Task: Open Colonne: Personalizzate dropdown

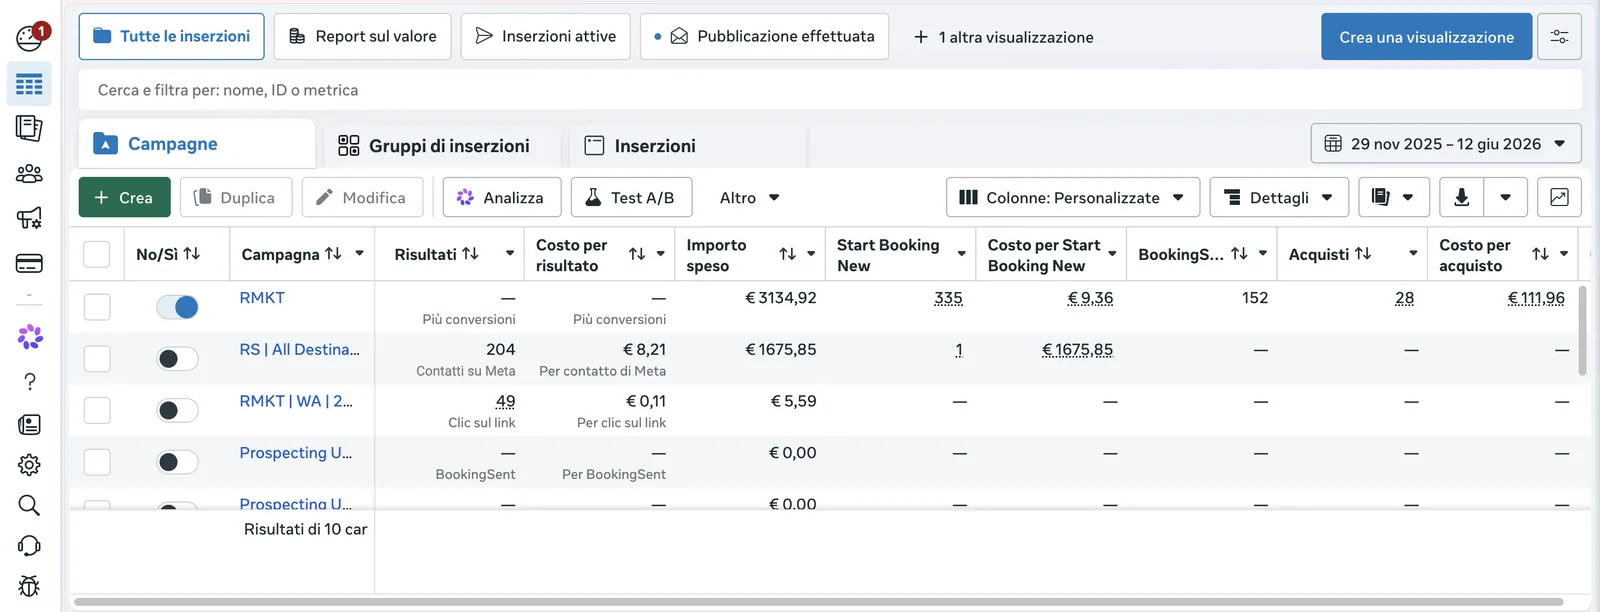Action: (1072, 198)
